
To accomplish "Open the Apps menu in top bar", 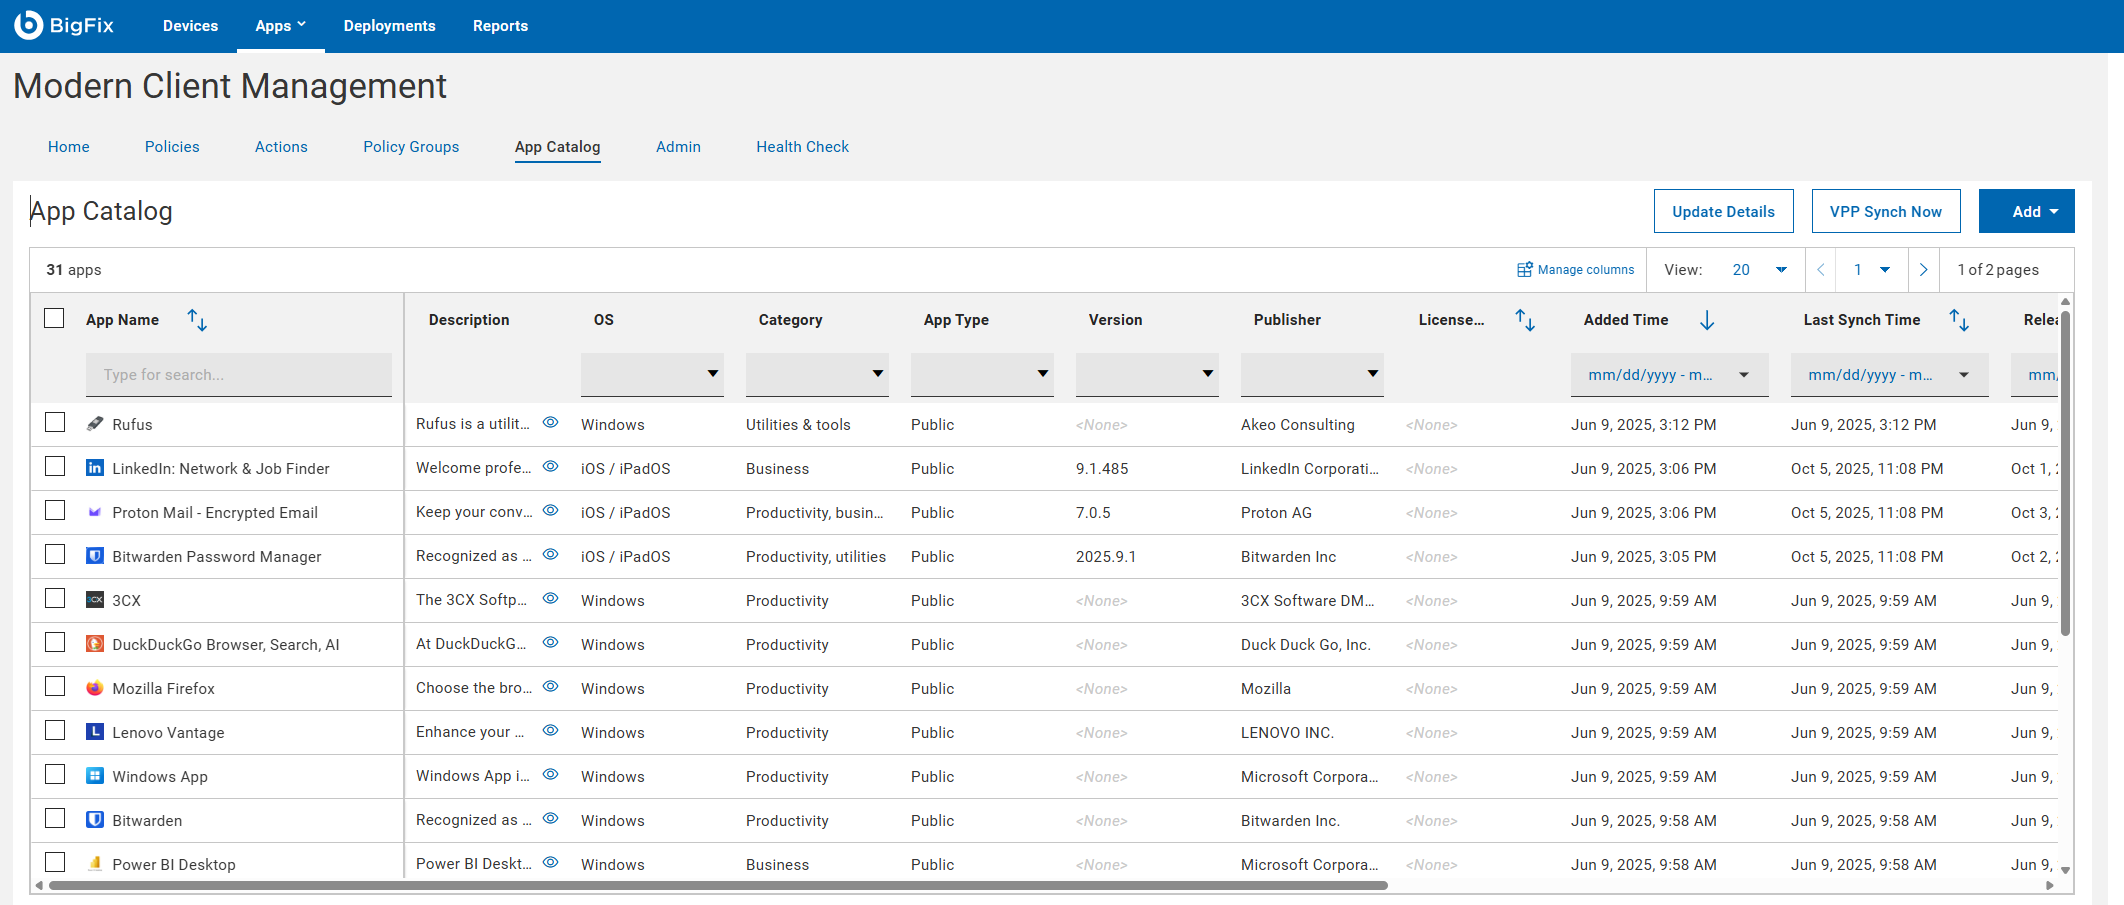I will tap(280, 26).
